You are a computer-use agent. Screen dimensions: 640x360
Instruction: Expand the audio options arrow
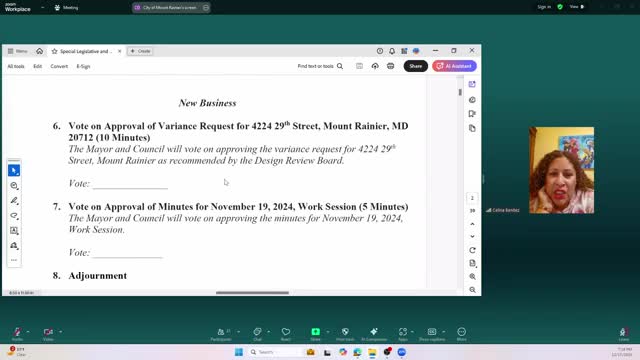(x=28, y=332)
